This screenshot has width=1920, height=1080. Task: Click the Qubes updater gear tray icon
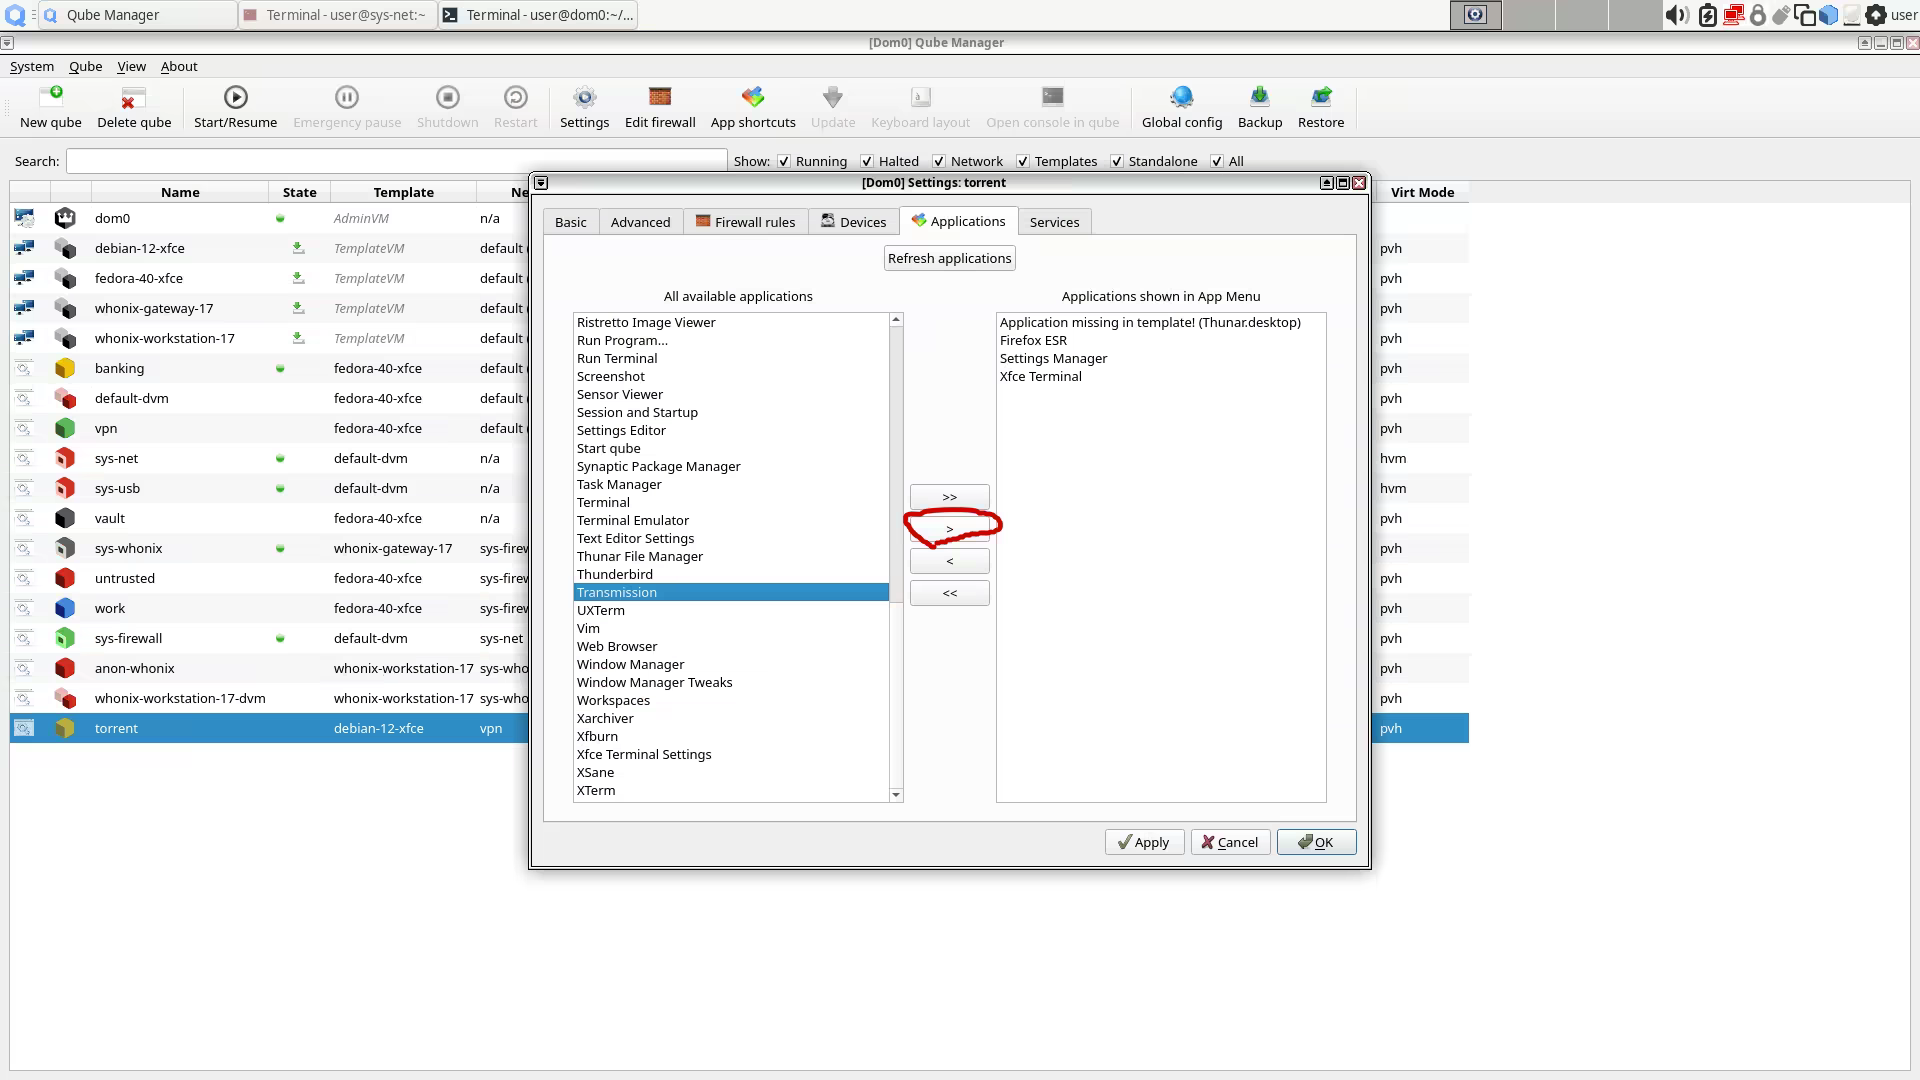coord(1876,15)
